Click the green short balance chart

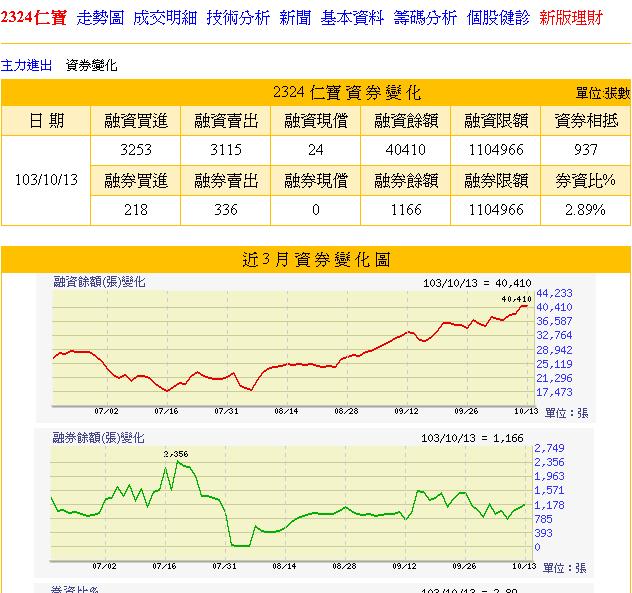[291, 503]
